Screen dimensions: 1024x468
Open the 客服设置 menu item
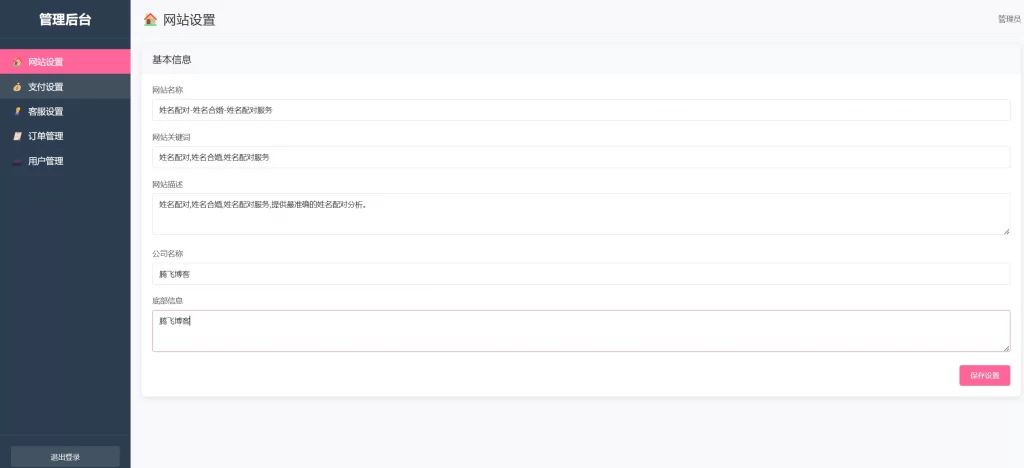tap(46, 111)
